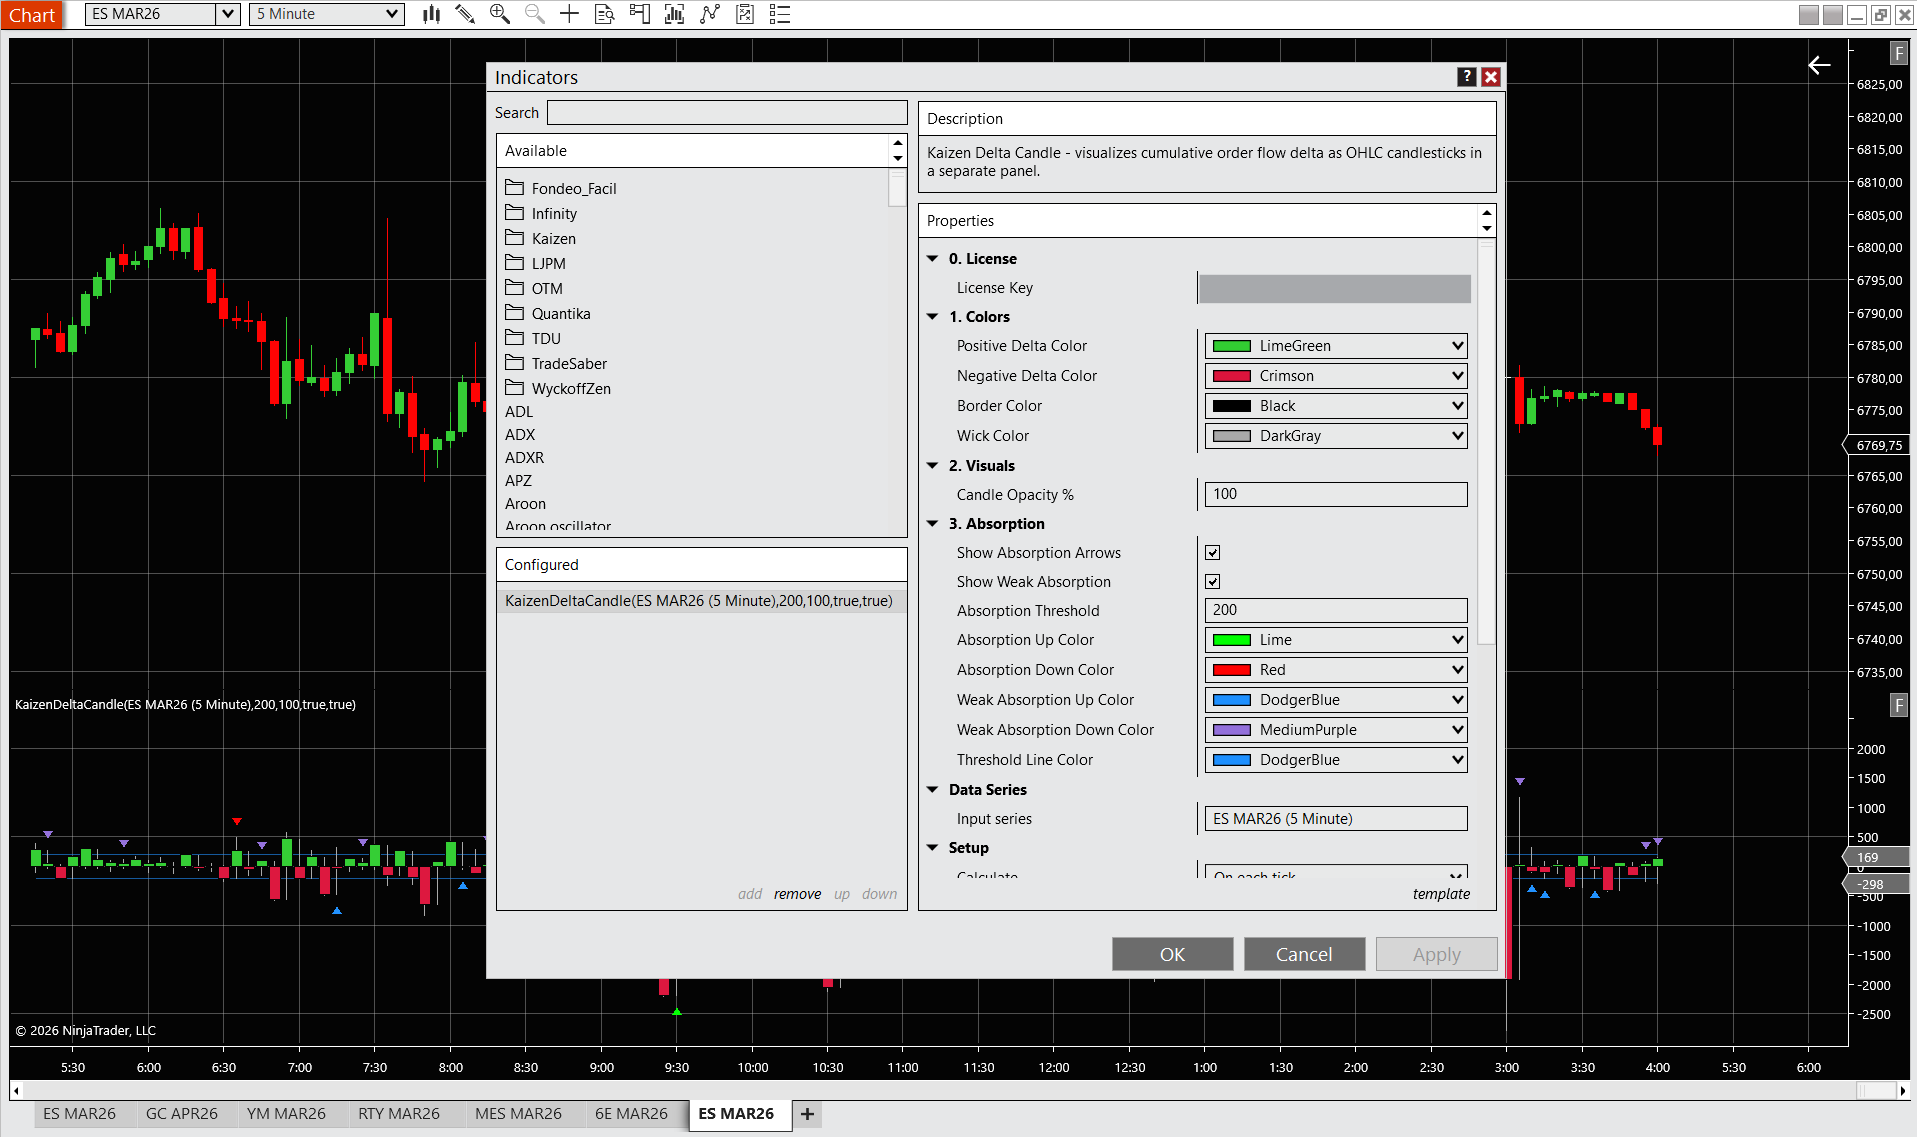This screenshot has width=1917, height=1137.
Task: Open the Data Box icon
Action: tap(604, 14)
